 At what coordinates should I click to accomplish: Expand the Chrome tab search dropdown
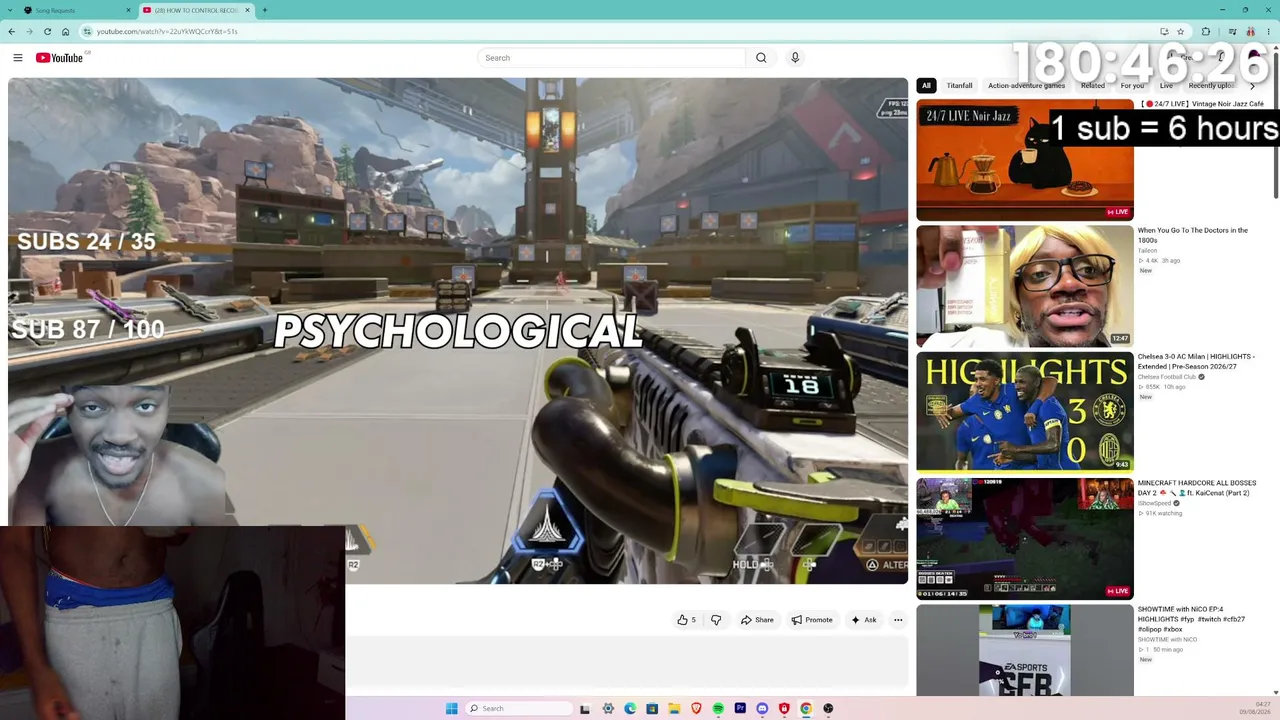point(9,10)
